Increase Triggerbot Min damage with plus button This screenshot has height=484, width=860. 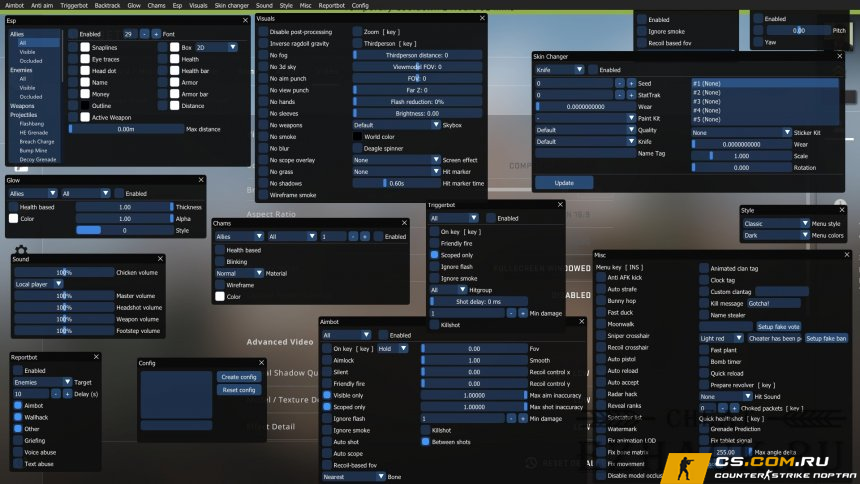[x=523, y=313]
